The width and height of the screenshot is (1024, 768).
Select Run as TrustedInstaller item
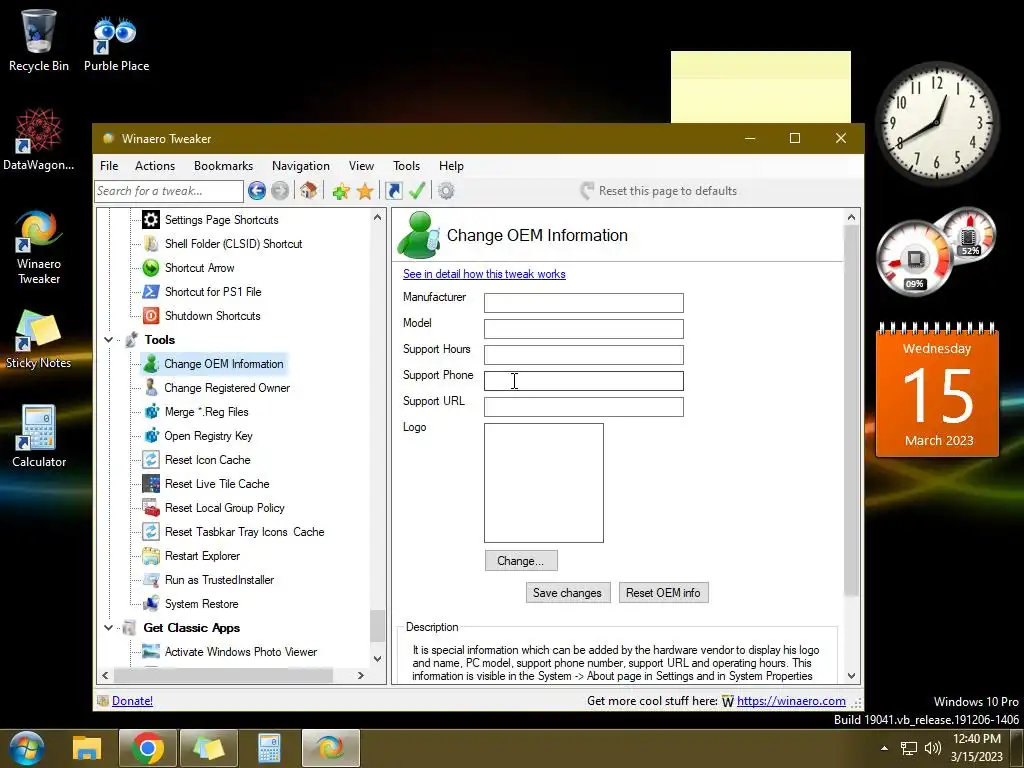pyautogui.click(x=219, y=580)
